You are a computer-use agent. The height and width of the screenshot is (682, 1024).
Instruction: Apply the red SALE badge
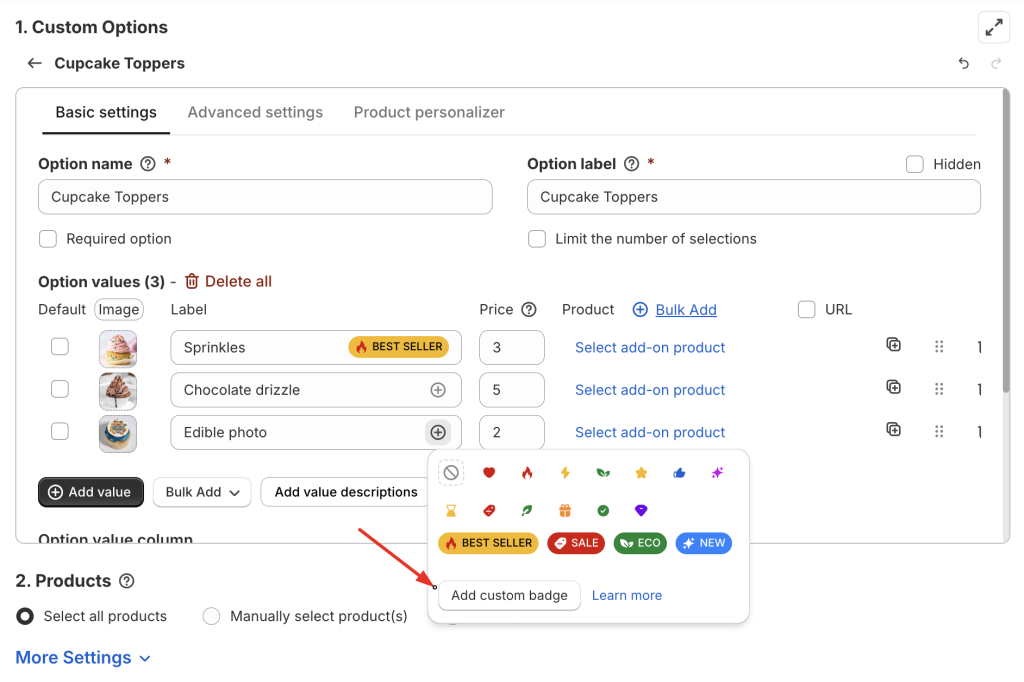(x=574, y=543)
